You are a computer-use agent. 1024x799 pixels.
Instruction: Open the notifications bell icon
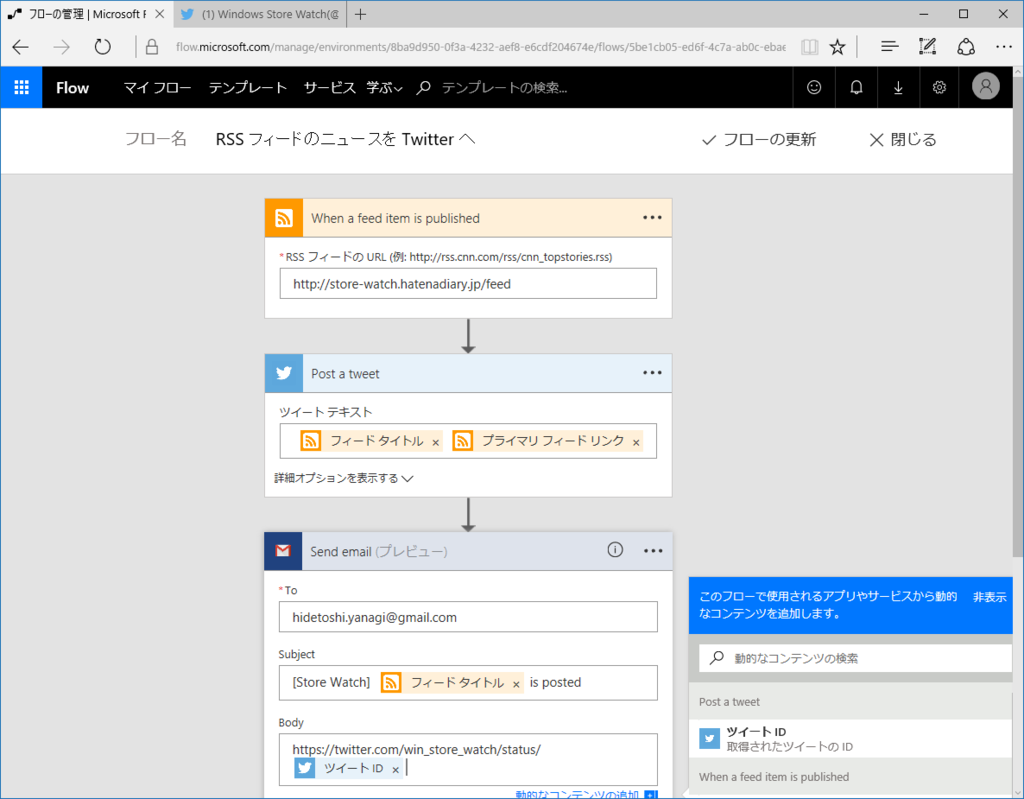click(x=856, y=87)
